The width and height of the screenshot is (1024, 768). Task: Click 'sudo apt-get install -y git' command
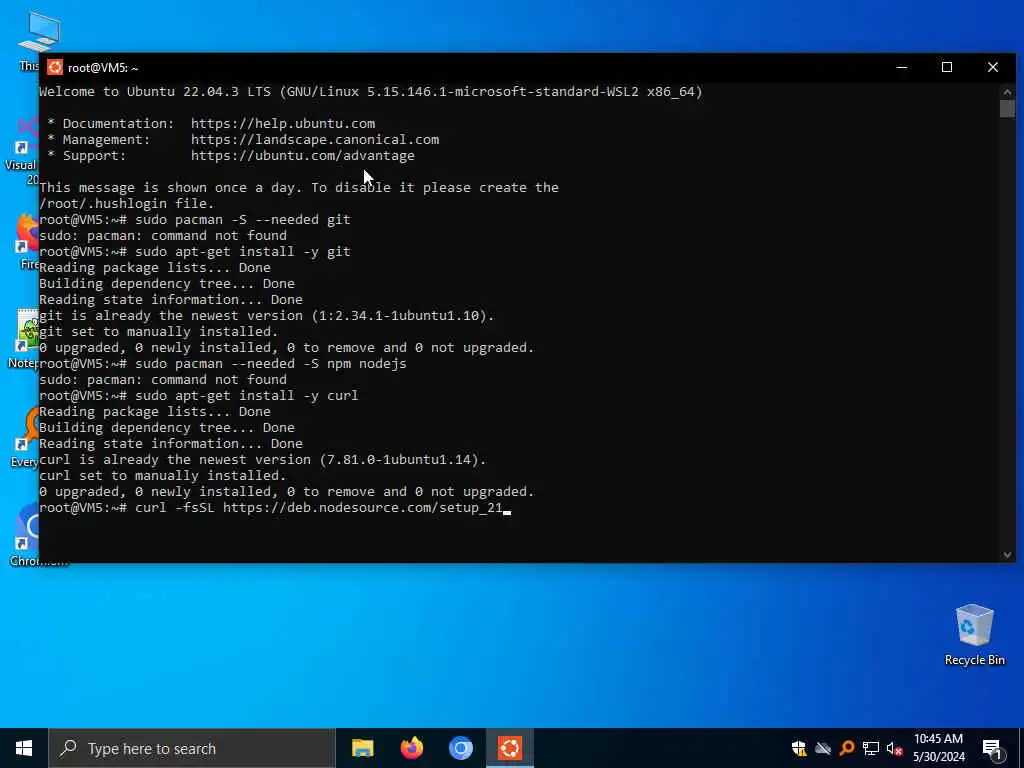242,251
